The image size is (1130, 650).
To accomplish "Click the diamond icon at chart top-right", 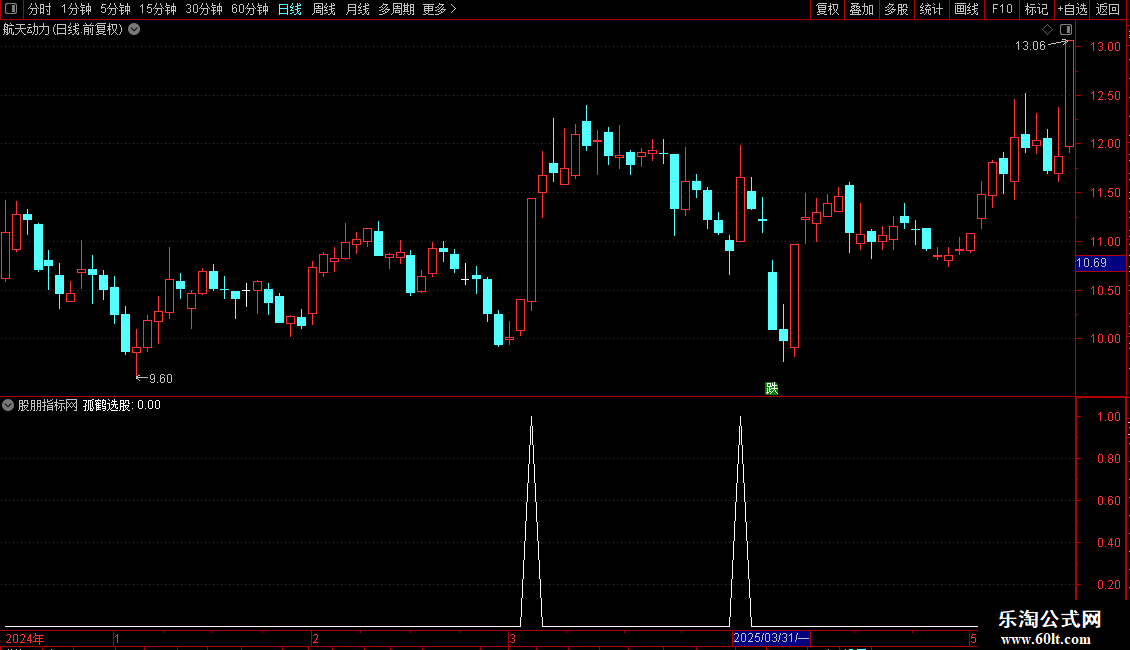I will [1048, 30].
